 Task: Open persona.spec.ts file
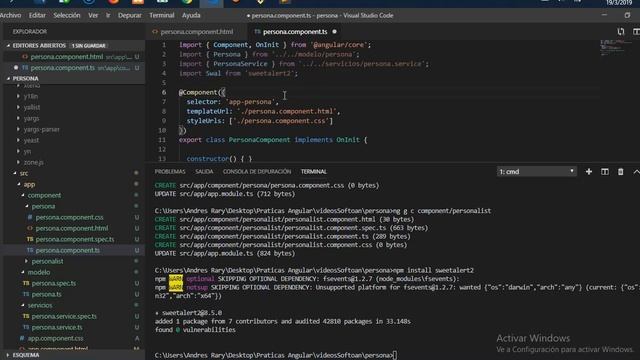[73, 283]
